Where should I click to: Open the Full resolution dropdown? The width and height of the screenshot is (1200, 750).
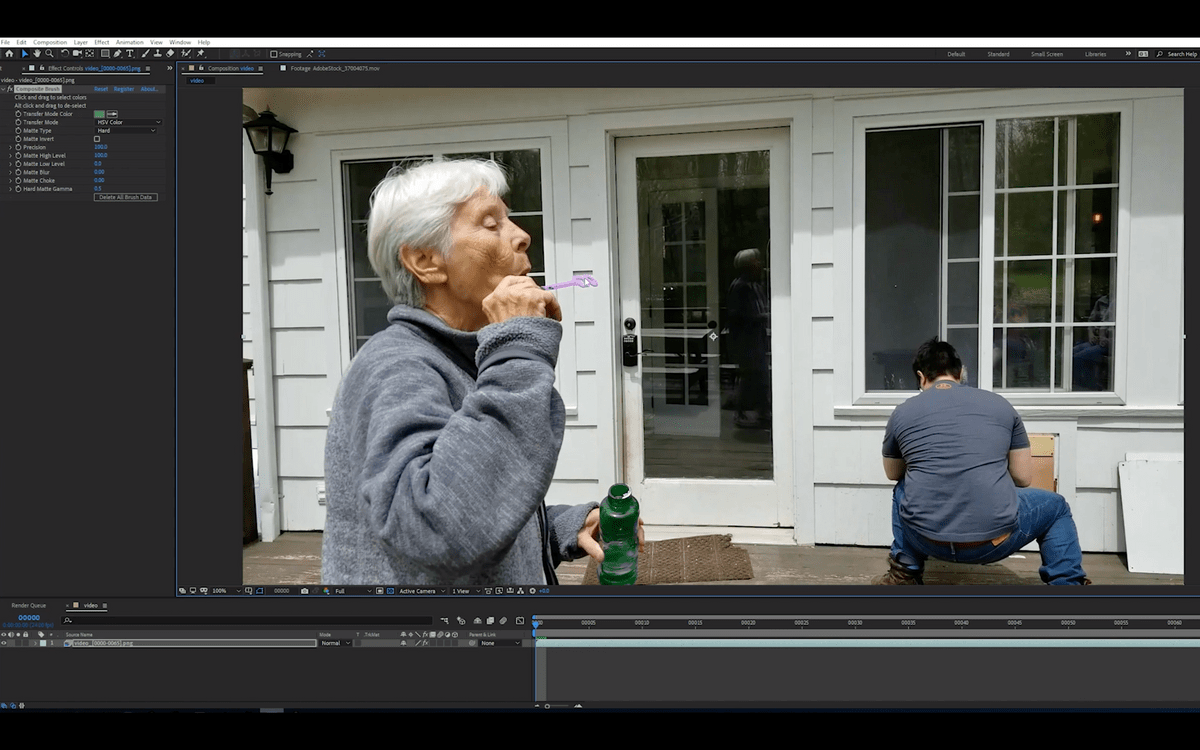pyautogui.click(x=352, y=591)
